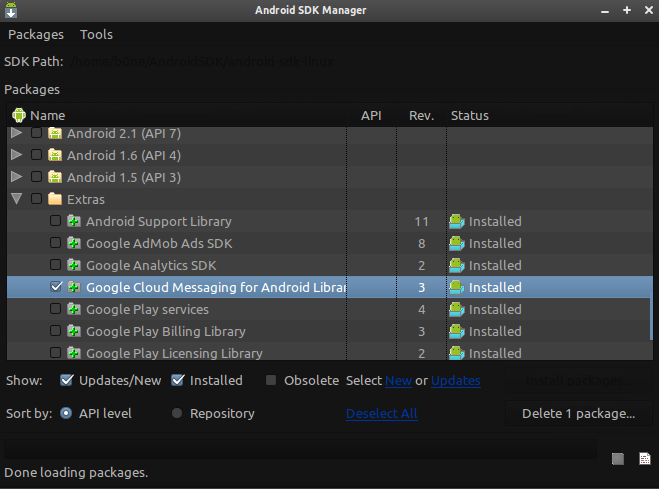Expand the Android 1.5 (API 3) node
Screen dimensions: 659x489
pyautogui.click(x=16, y=176)
